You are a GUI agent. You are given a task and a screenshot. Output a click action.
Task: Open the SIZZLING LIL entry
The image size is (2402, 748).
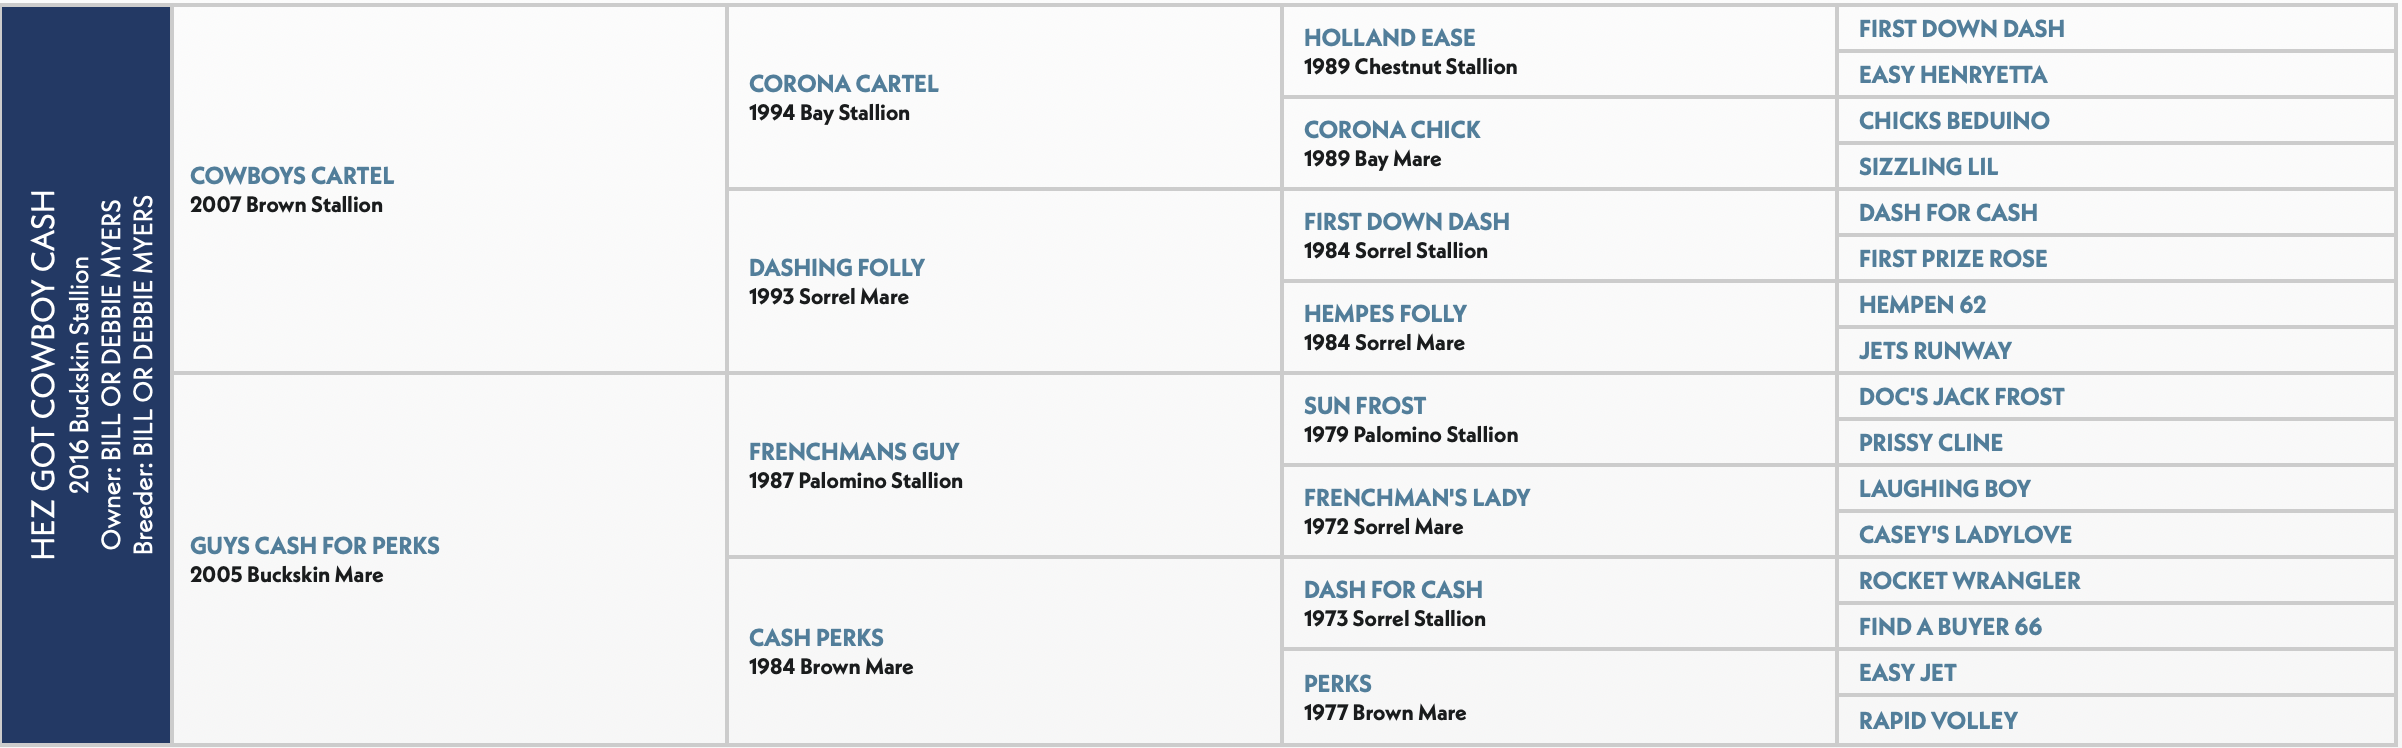pyautogui.click(x=1928, y=167)
